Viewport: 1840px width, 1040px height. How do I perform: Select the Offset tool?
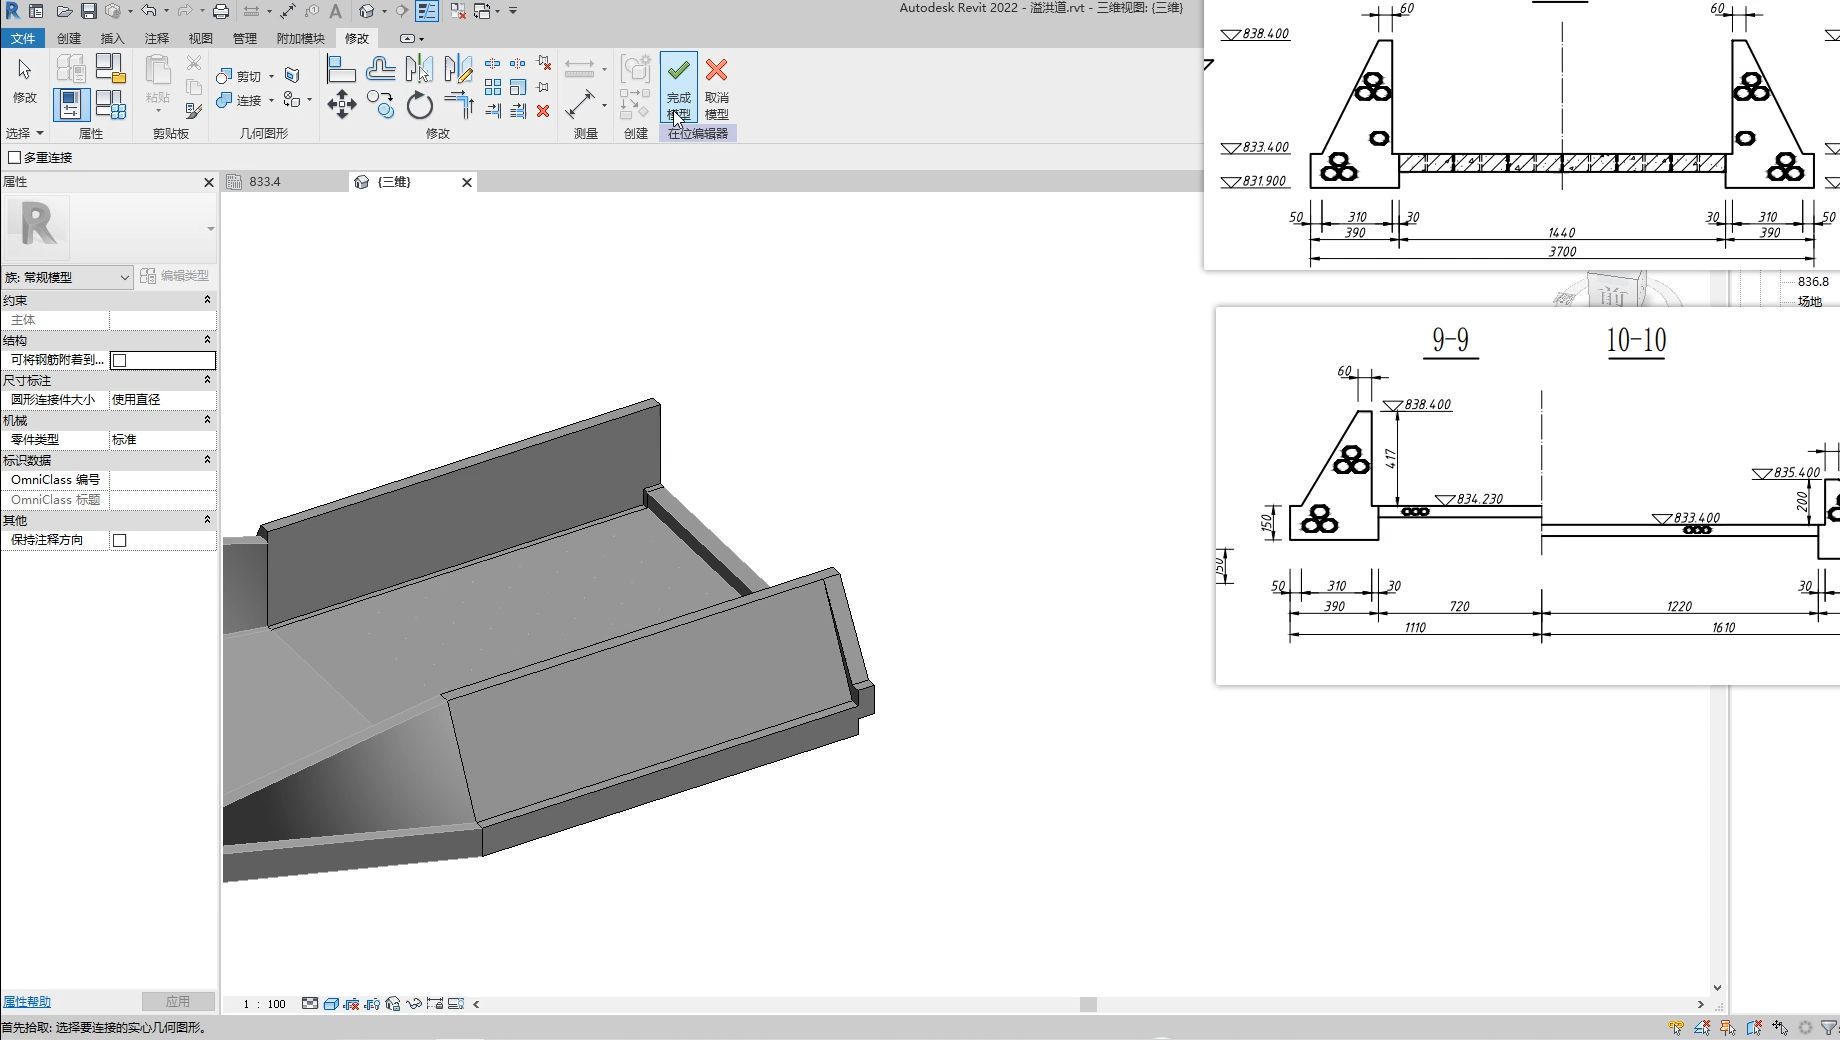pyautogui.click(x=380, y=69)
